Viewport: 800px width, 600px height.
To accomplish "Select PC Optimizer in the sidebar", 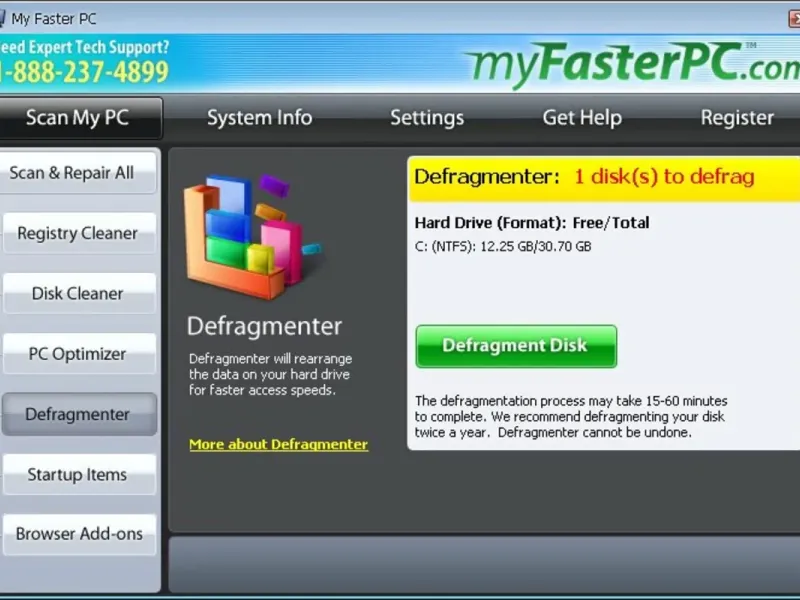I will tap(79, 354).
